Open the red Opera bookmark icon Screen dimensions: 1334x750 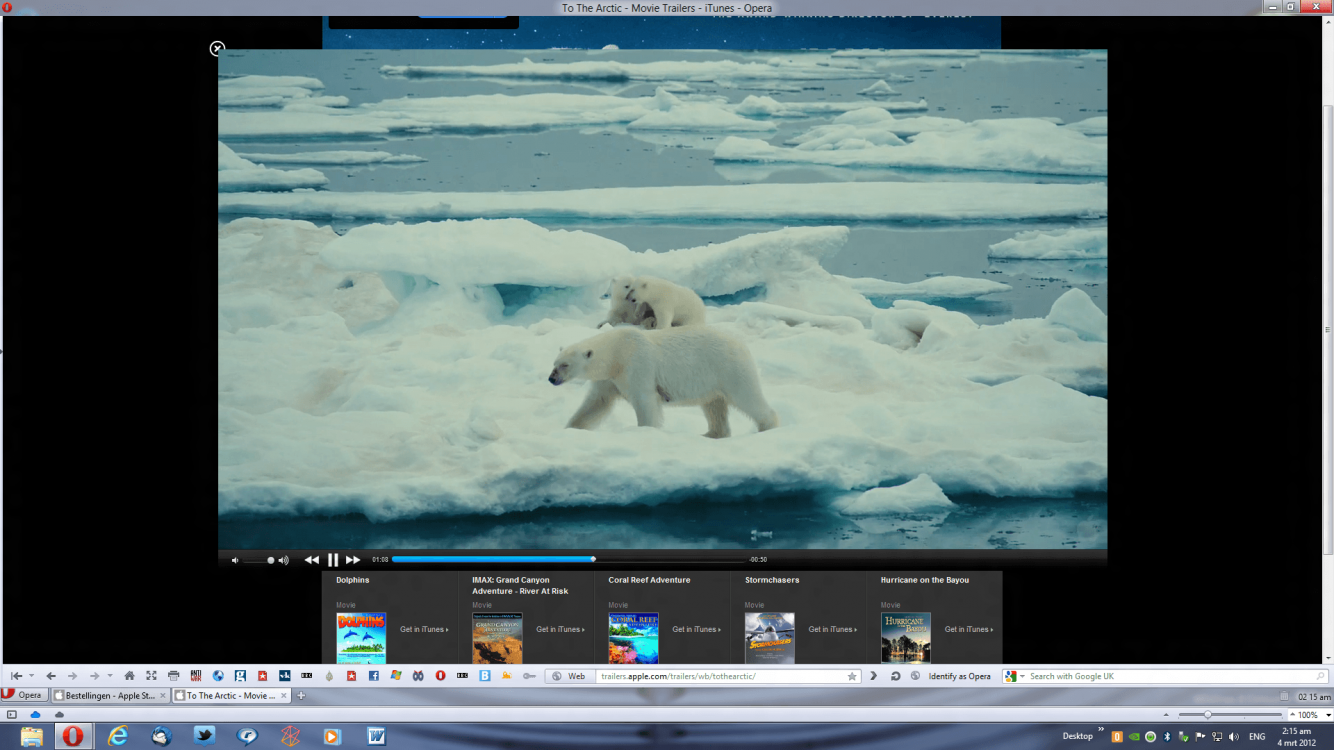[x=440, y=676]
